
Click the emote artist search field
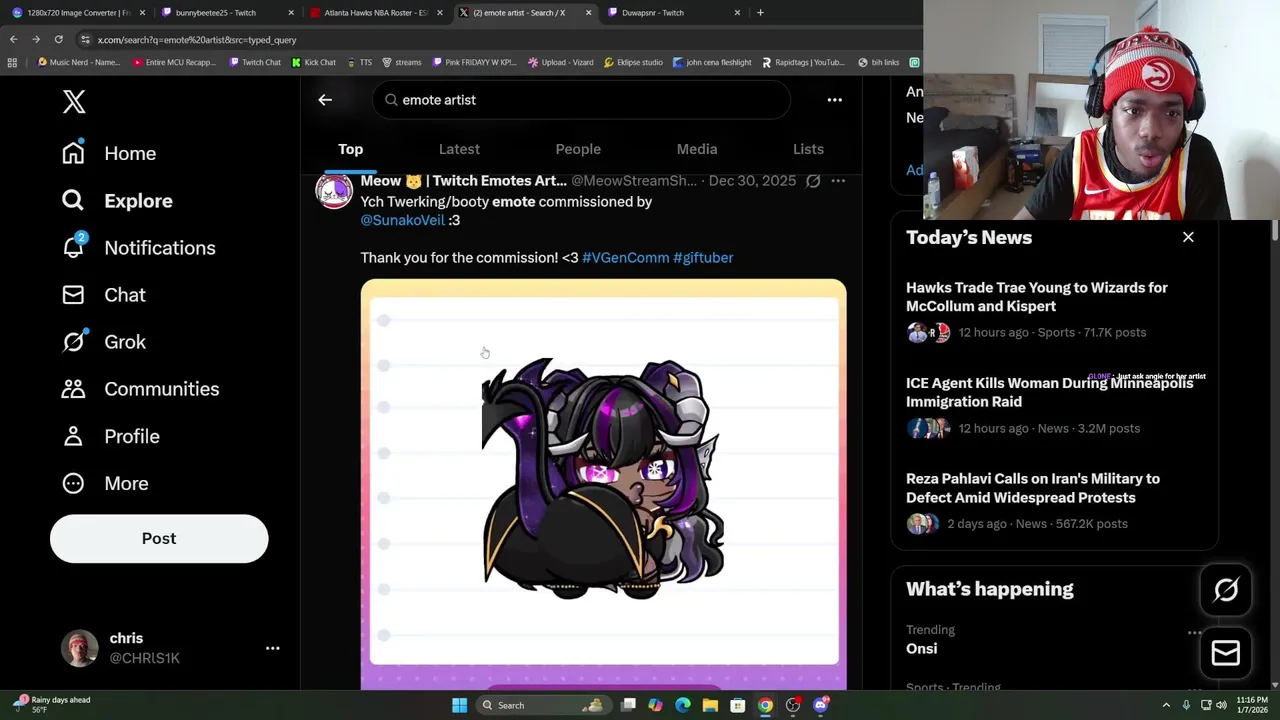coord(582,100)
